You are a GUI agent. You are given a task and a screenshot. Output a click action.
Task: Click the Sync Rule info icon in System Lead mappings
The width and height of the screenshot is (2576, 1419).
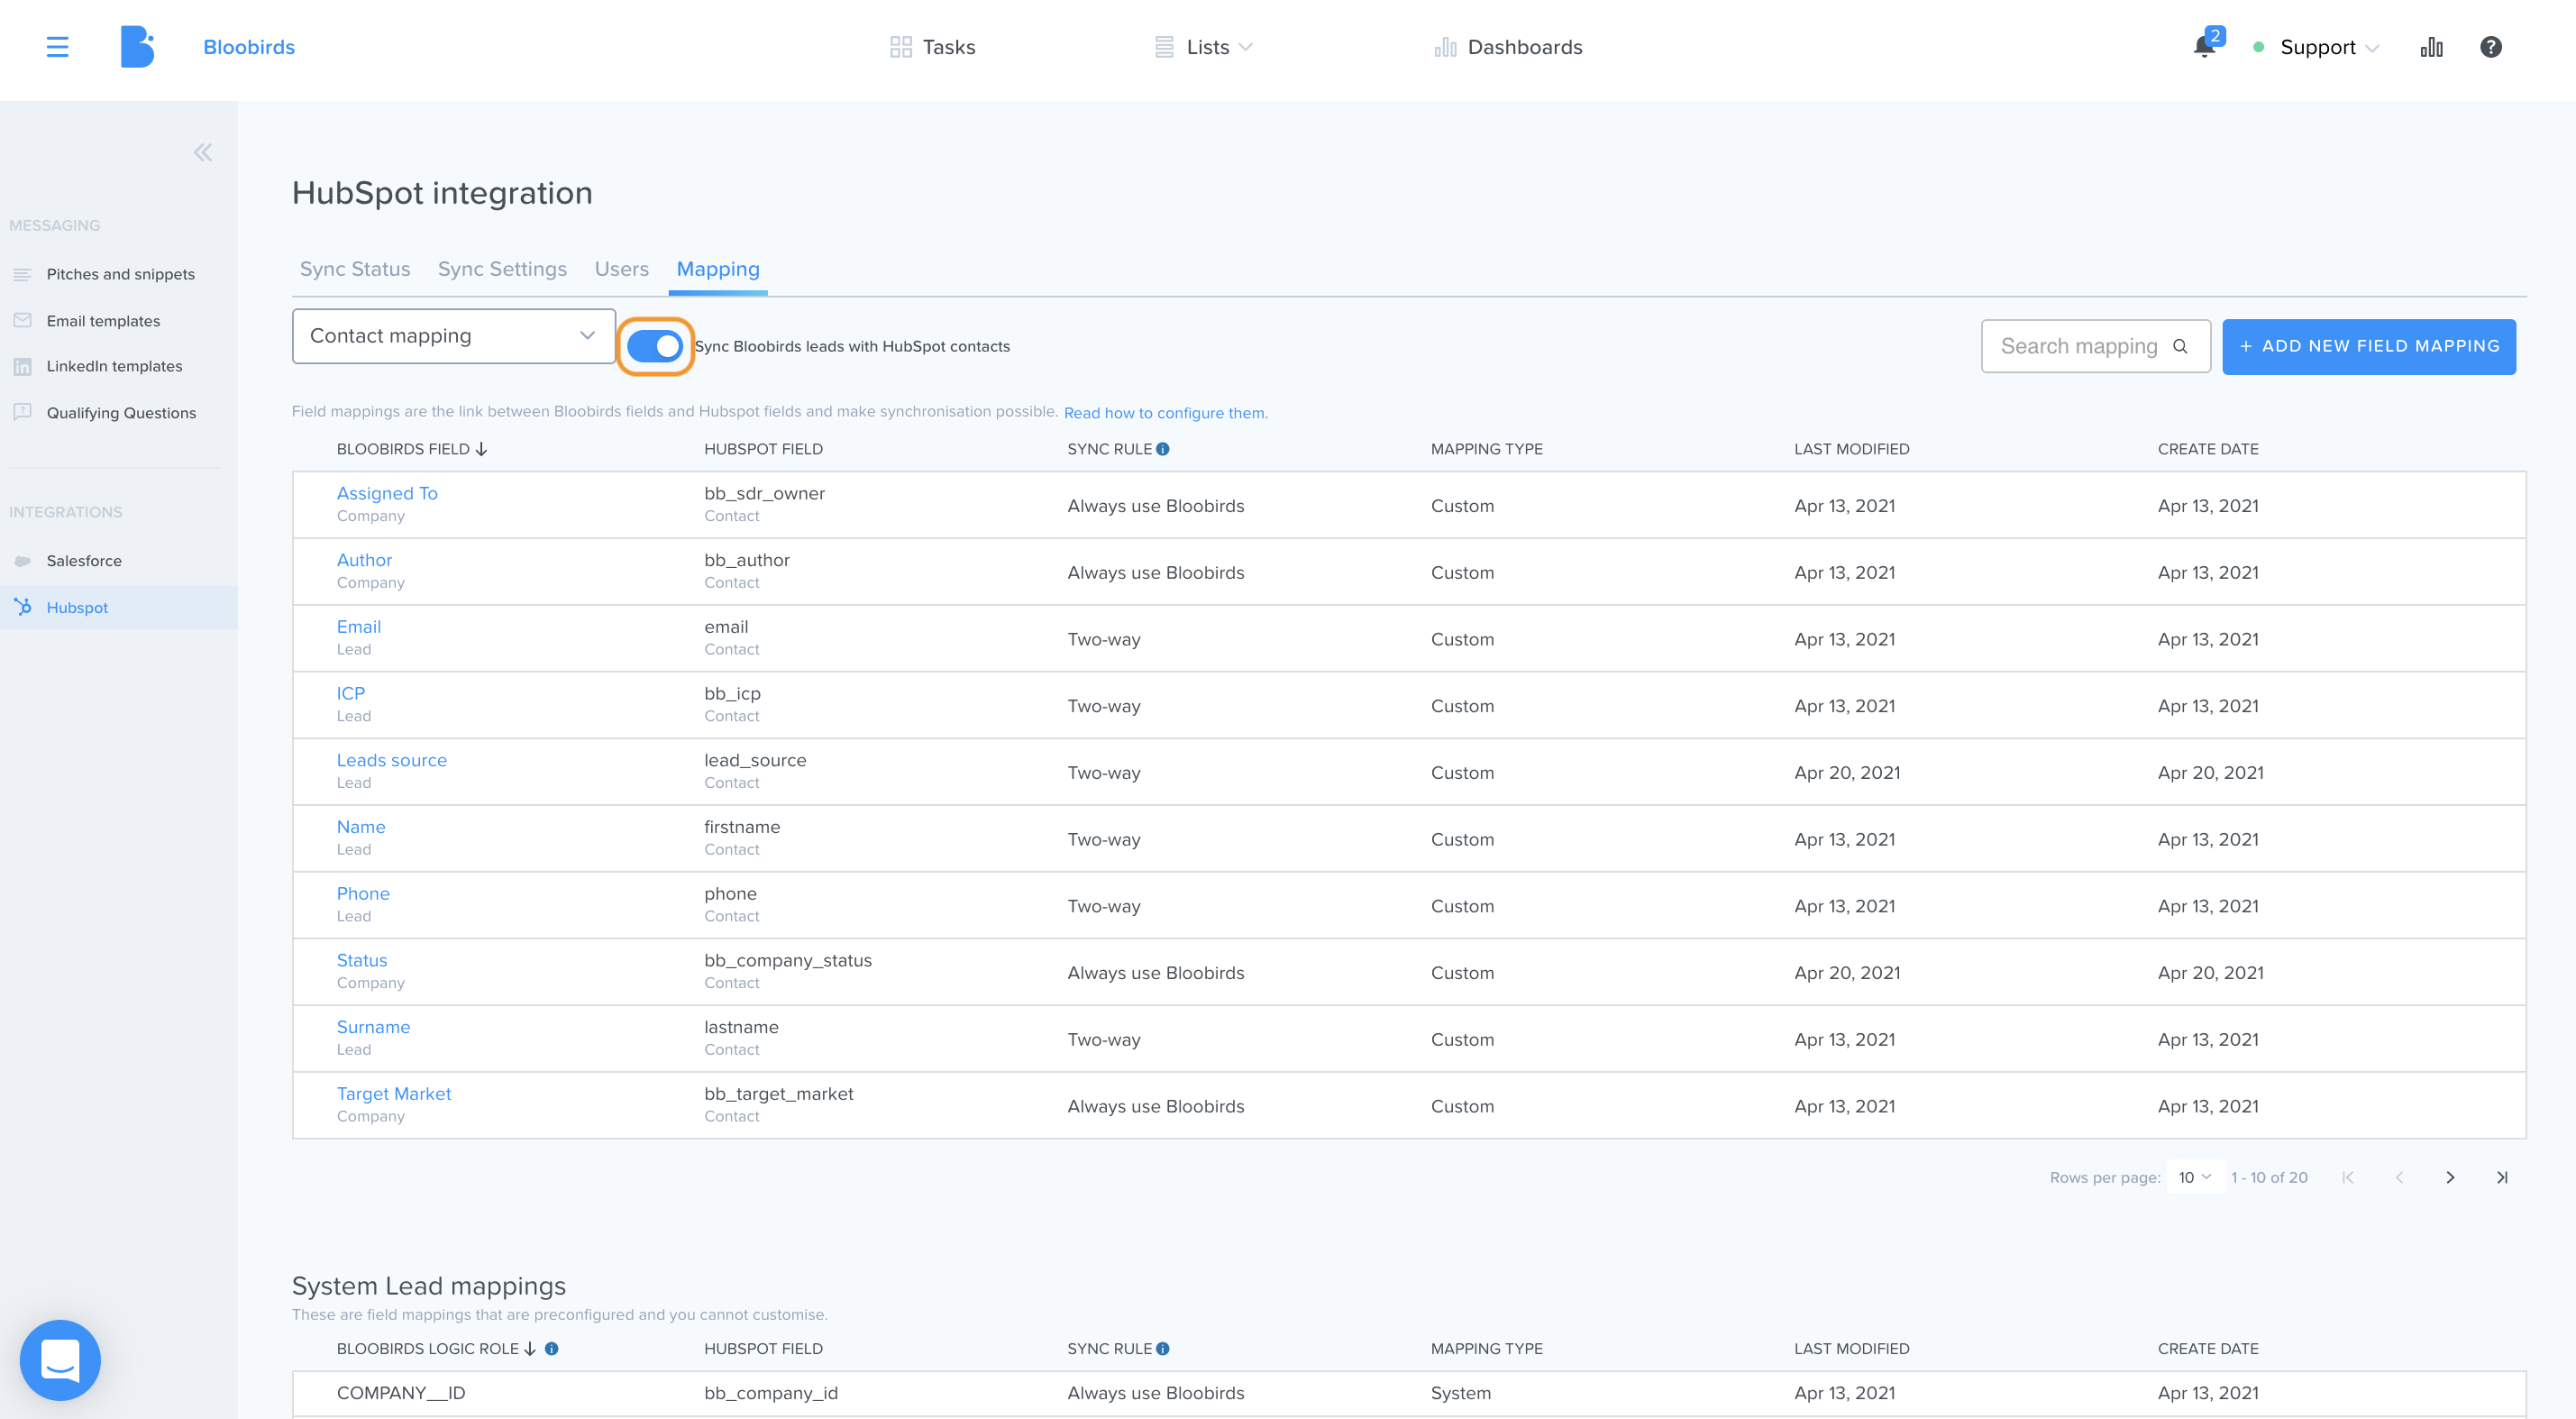1162,1349
